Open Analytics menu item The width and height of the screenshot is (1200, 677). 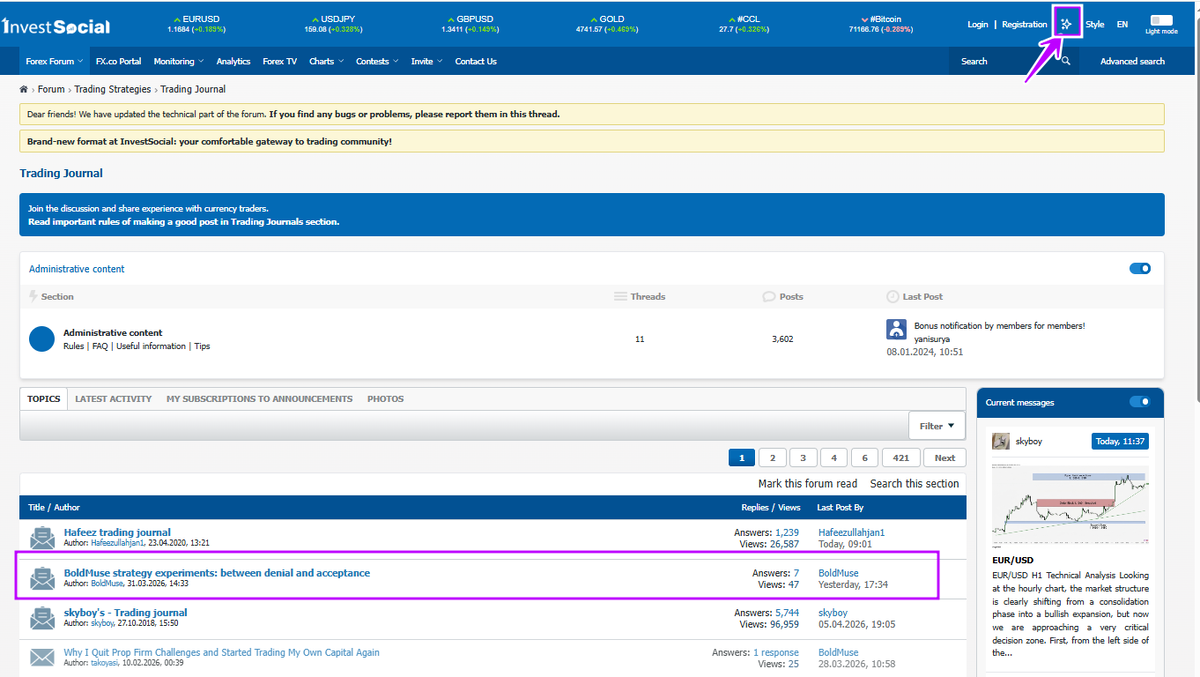point(233,61)
